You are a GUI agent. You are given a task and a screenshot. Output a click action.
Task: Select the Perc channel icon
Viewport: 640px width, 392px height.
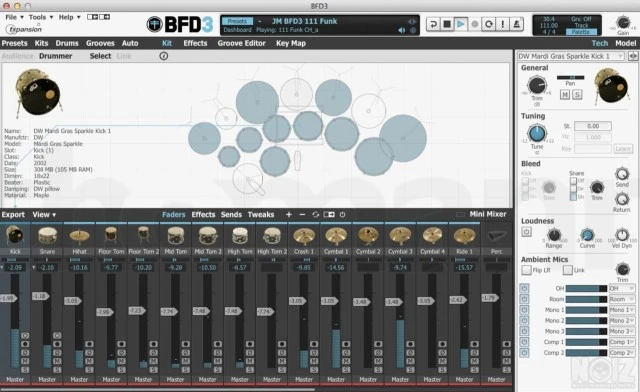tap(497, 236)
